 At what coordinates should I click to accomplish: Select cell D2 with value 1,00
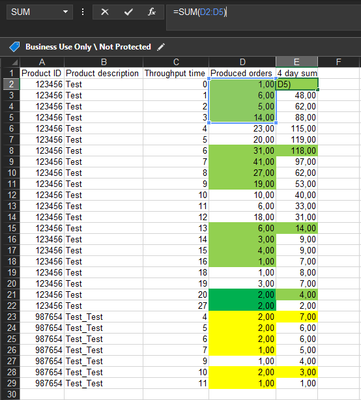point(242,84)
